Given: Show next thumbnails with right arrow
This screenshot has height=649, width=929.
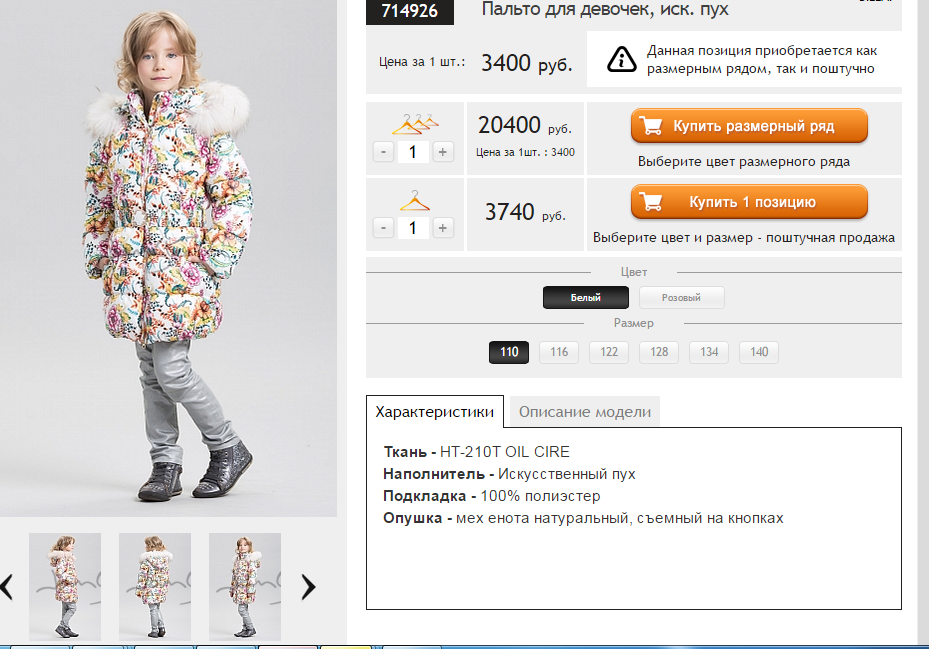Looking at the screenshot, I should [308, 587].
